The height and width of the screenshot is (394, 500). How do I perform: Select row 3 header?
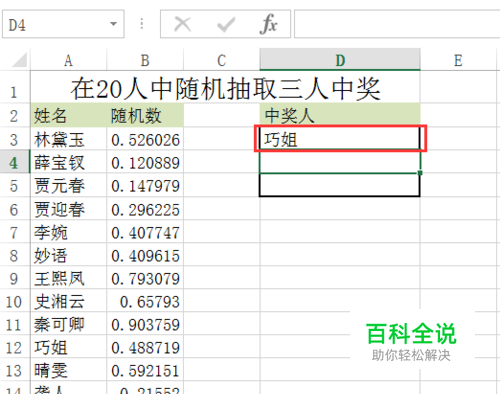(14, 139)
